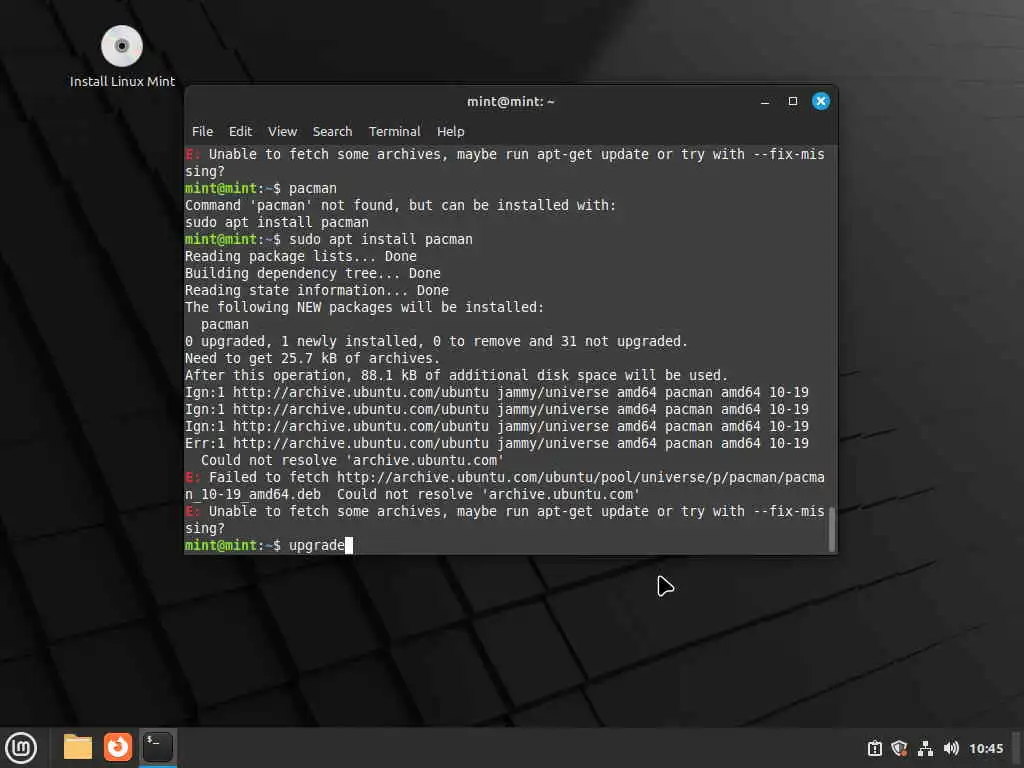1024x768 pixels.
Task: Open the update manager shield tray icon
Action: coord(899,748)
